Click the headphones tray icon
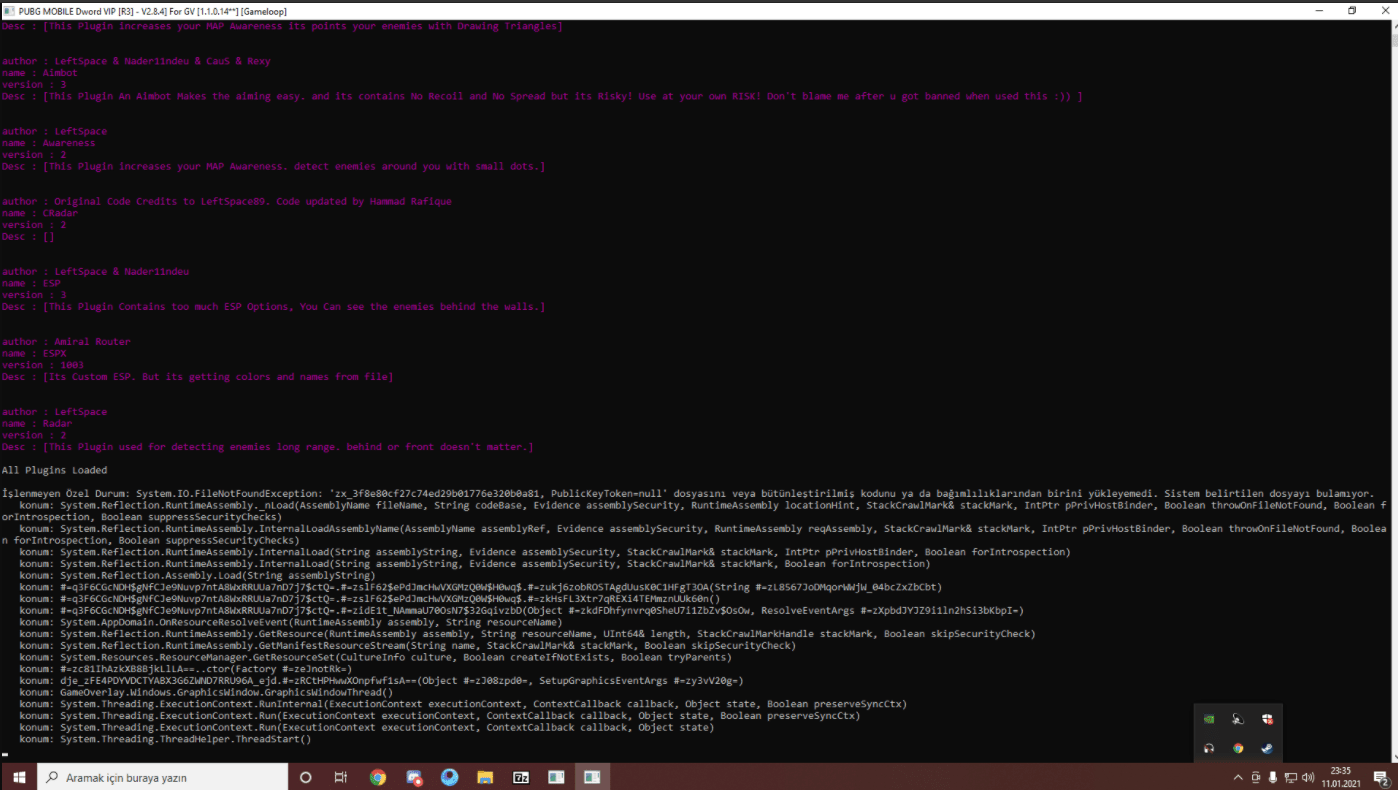 coord(1210,747)
